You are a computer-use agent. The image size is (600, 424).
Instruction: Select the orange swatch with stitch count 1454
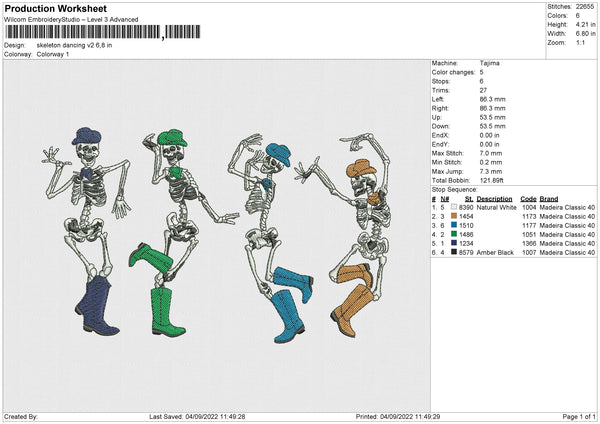pyautogui.click(x=454, y=216)
